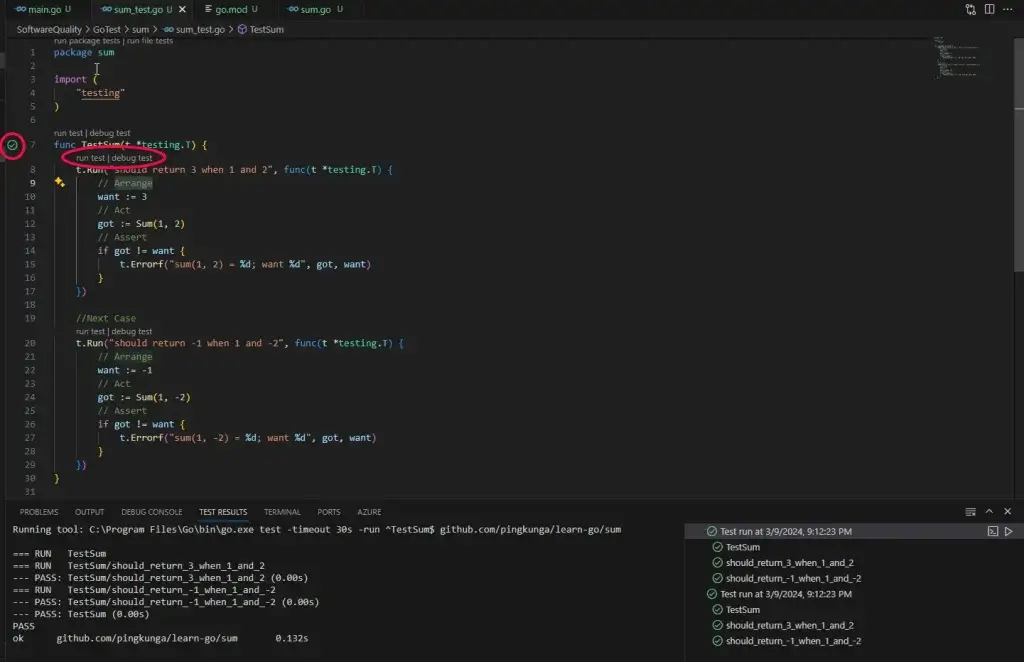Close the sum_test.go editor tab
The image size is (1024, 662).
[182, 9]
